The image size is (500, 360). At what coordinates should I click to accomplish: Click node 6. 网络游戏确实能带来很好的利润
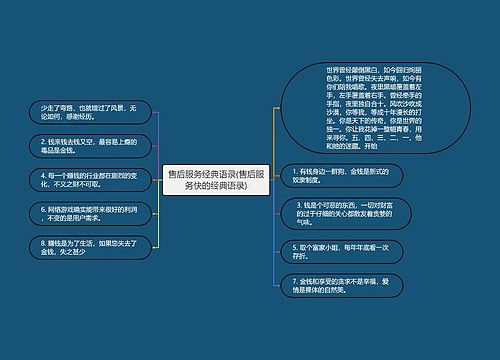[90, 214]
